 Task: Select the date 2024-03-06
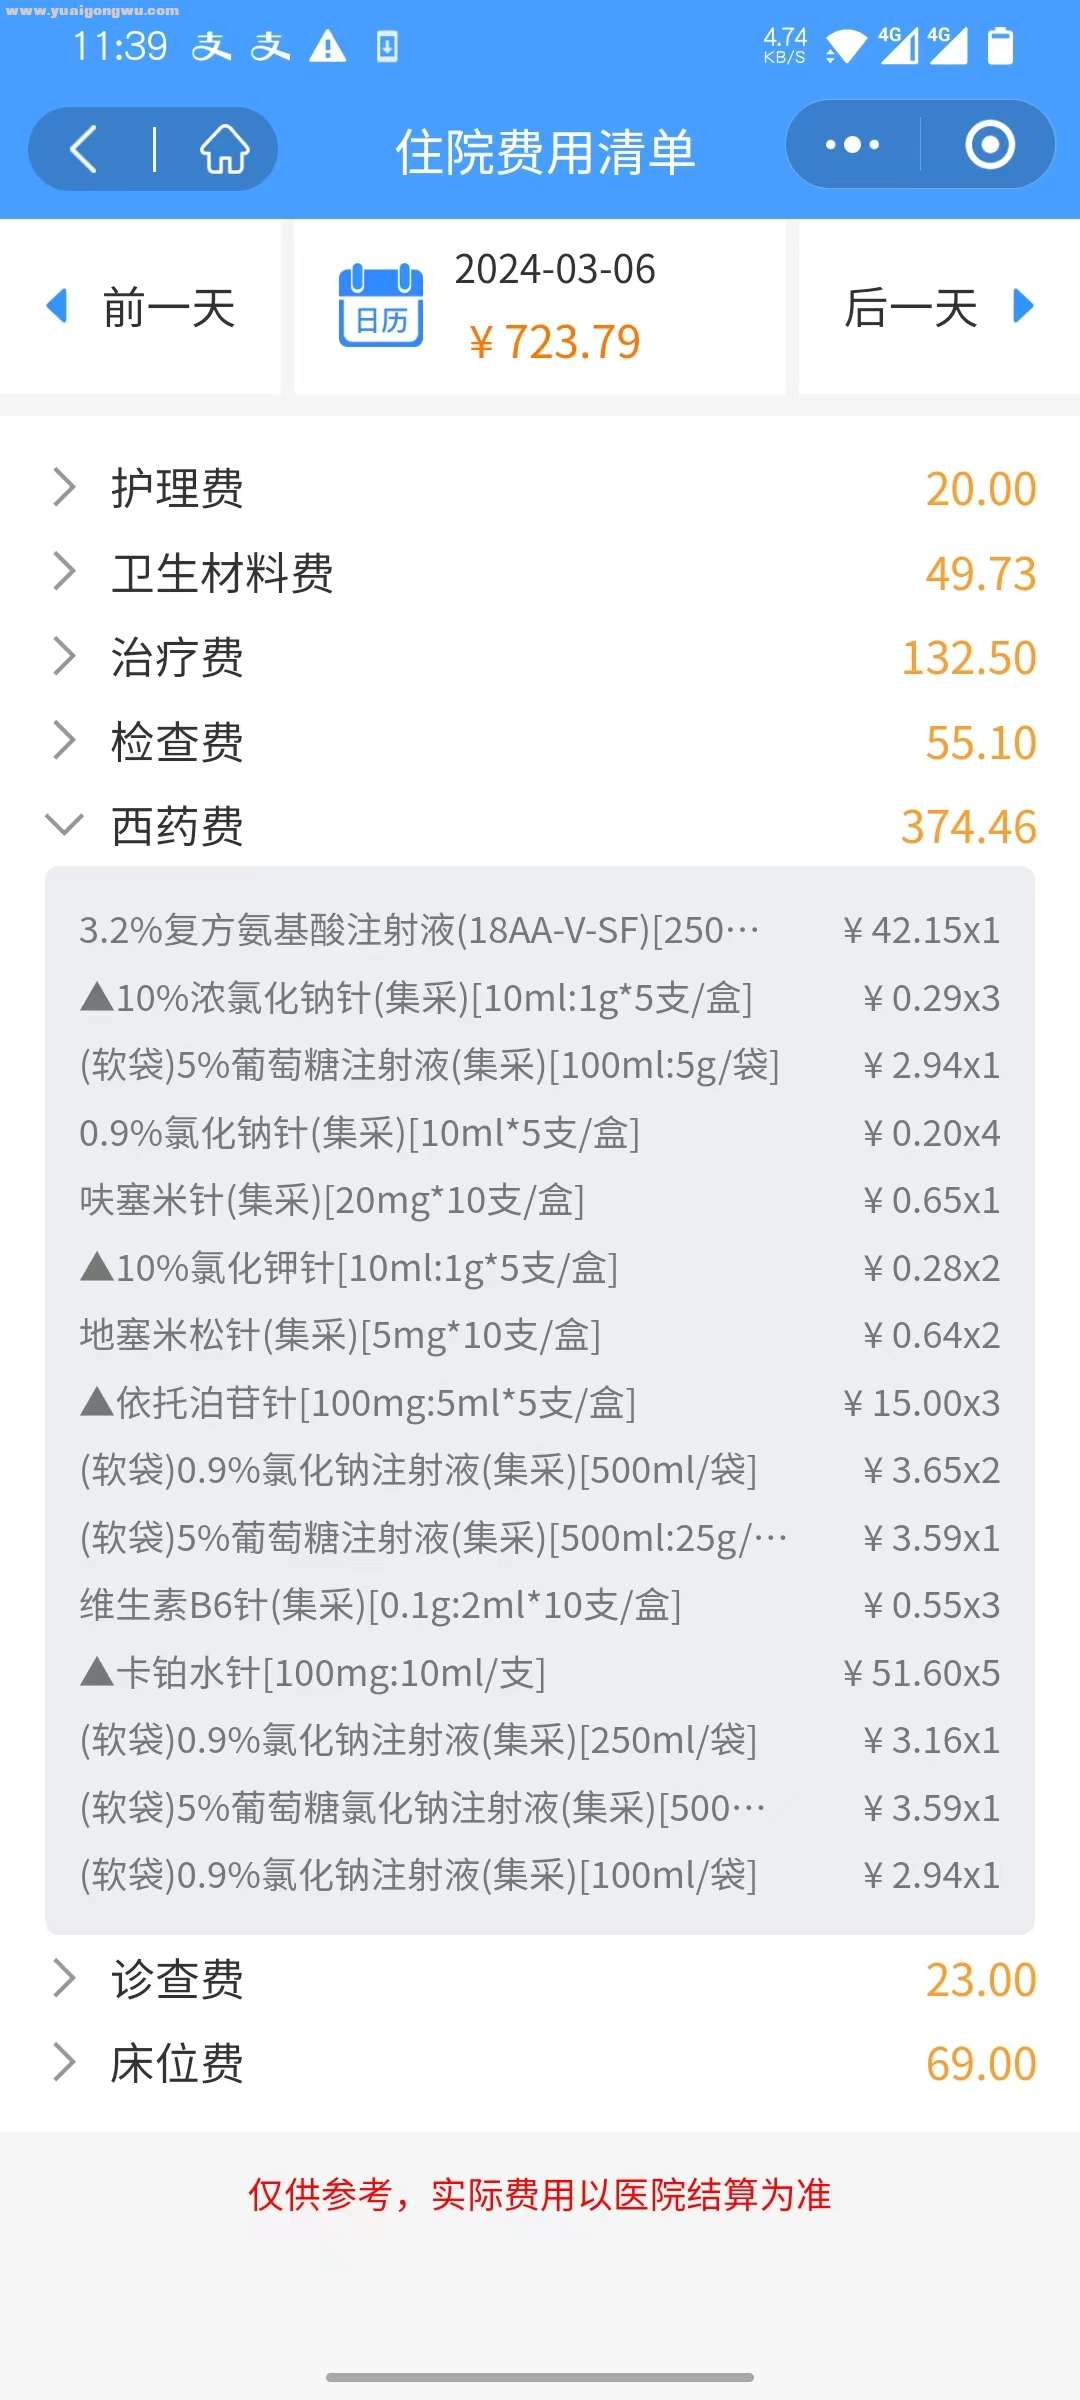555,269
